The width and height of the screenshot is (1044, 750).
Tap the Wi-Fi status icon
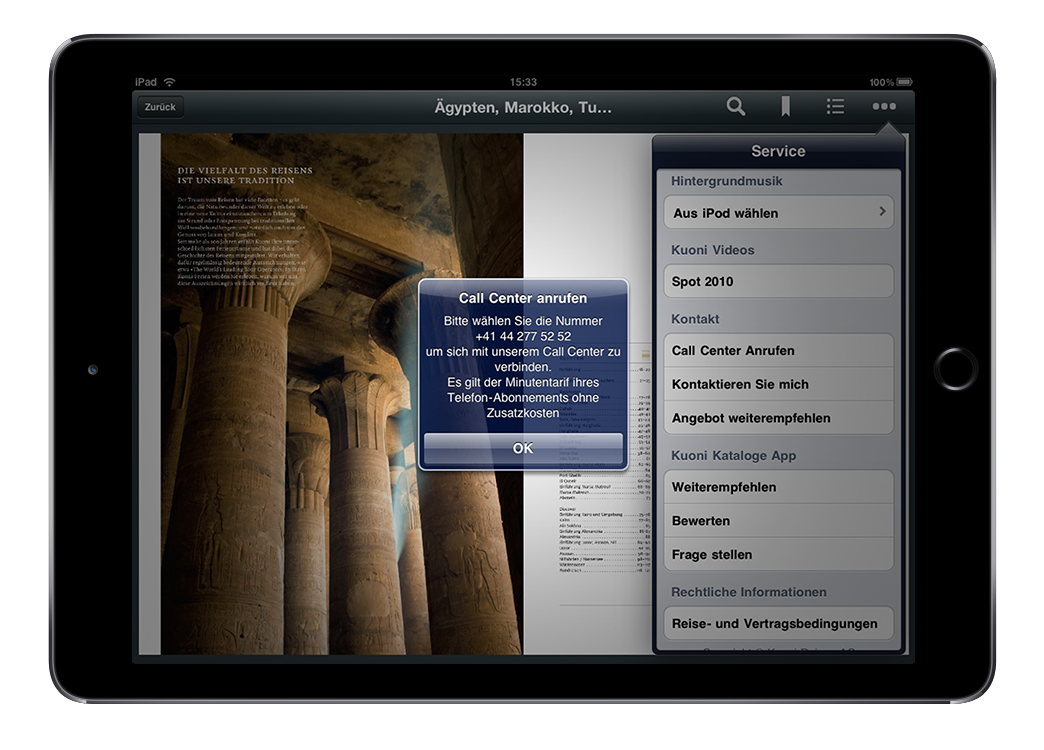tap(170, 82)
